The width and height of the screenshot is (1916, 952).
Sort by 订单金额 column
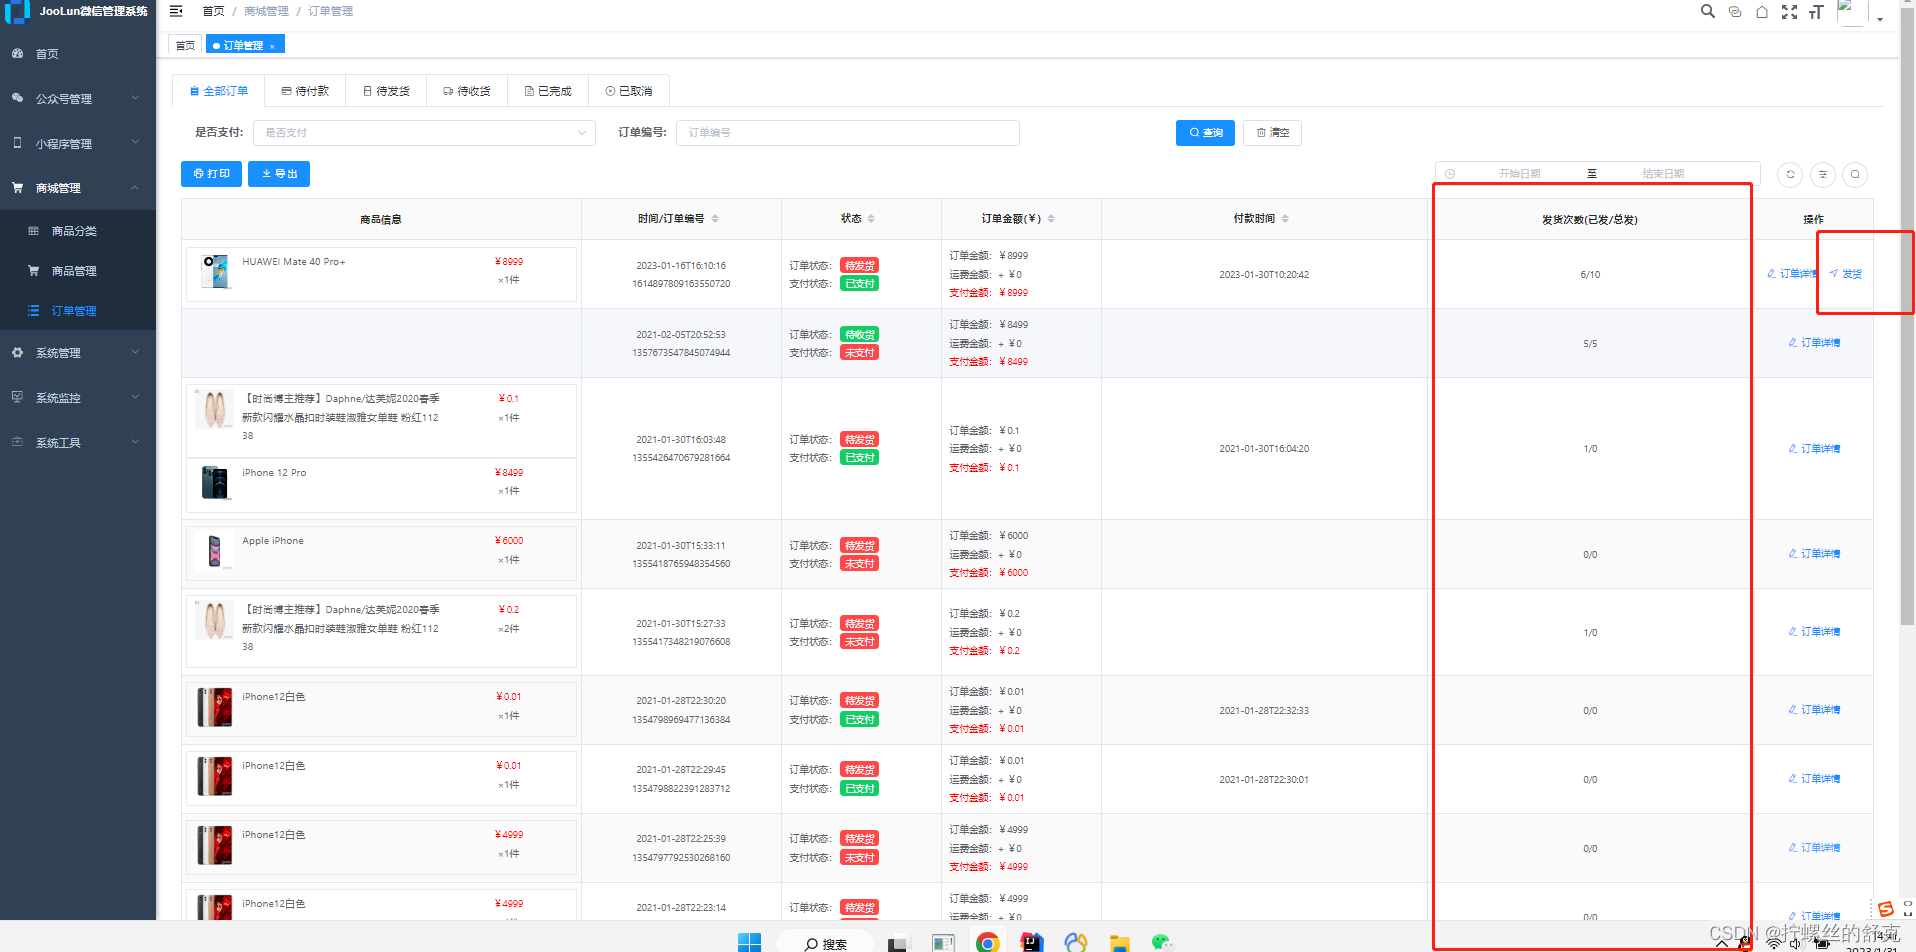[1051, 219]
